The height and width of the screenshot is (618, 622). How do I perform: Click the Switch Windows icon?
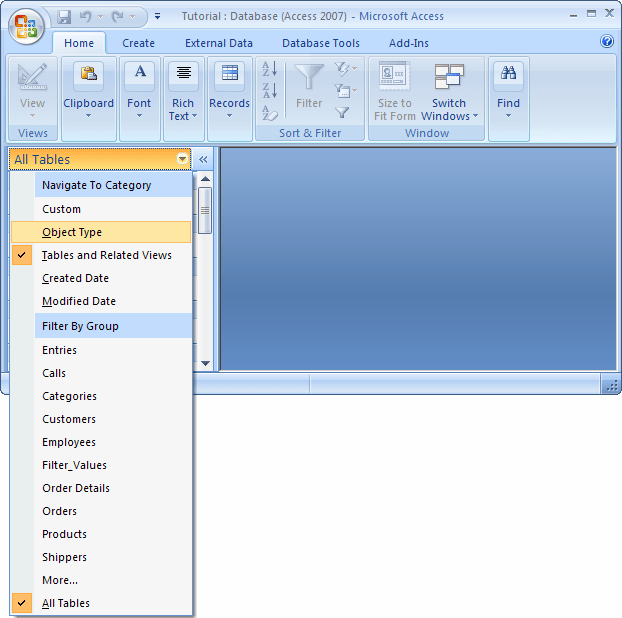(x=449, y=76)
